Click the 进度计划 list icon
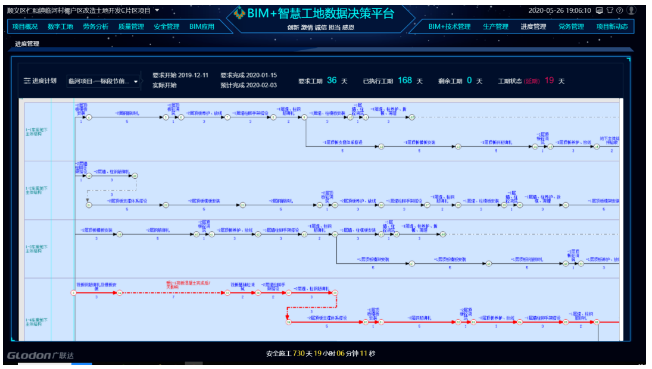Image resolution: width=652 pixels, height=369 pixels. pyautogui.click(x=27, y=81)
